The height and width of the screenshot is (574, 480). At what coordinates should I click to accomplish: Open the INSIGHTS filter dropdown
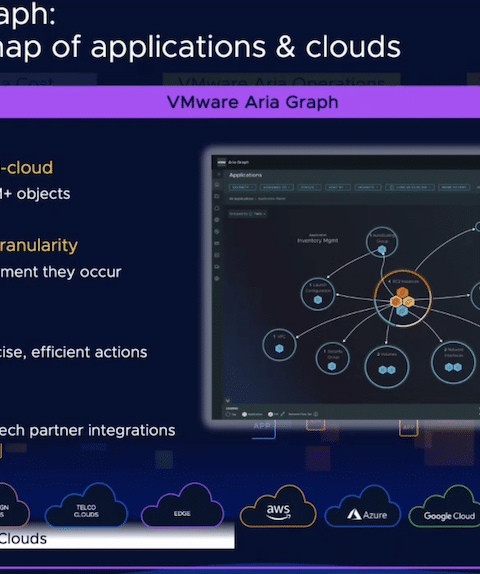[368, 187]
